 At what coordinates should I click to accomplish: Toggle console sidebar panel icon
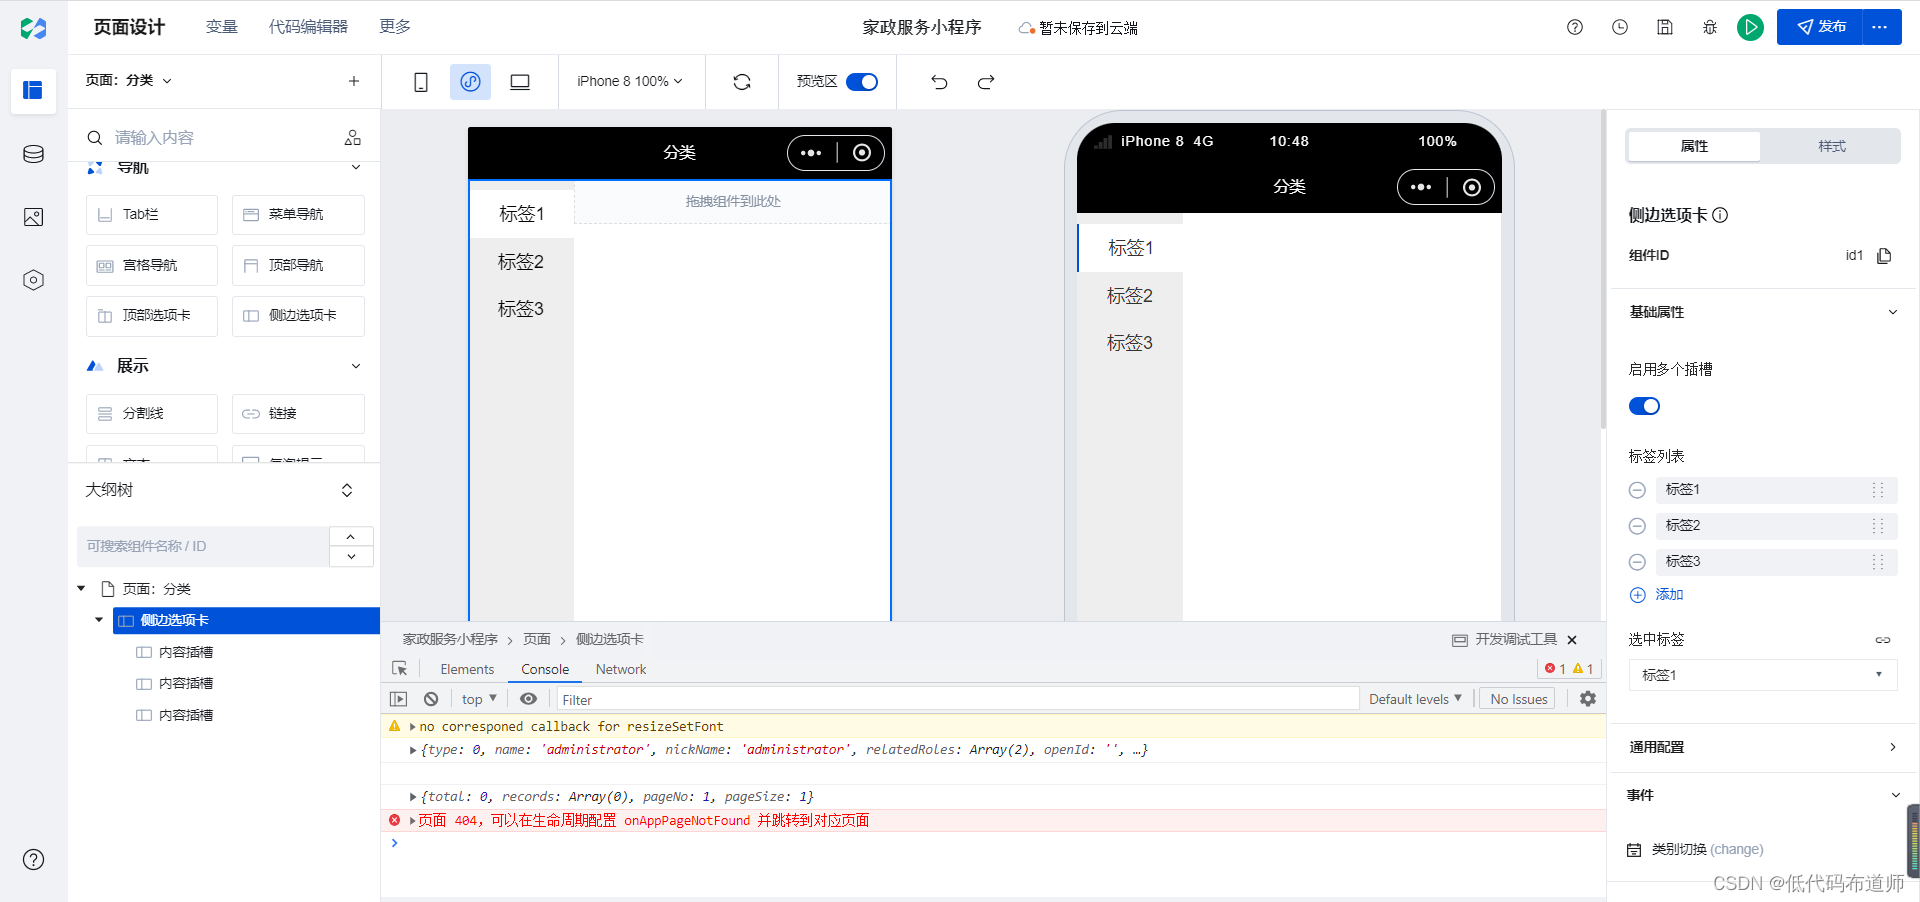399,699
